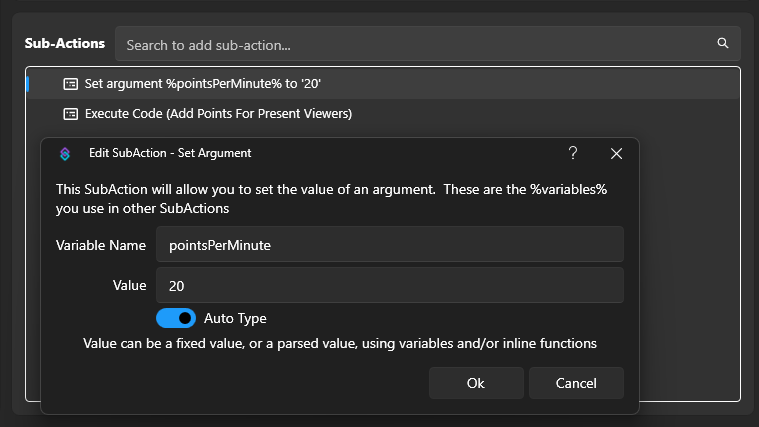Click the Sub-Actions panel heading
This screenshot has width=759, height=427.
pos(64,44)
